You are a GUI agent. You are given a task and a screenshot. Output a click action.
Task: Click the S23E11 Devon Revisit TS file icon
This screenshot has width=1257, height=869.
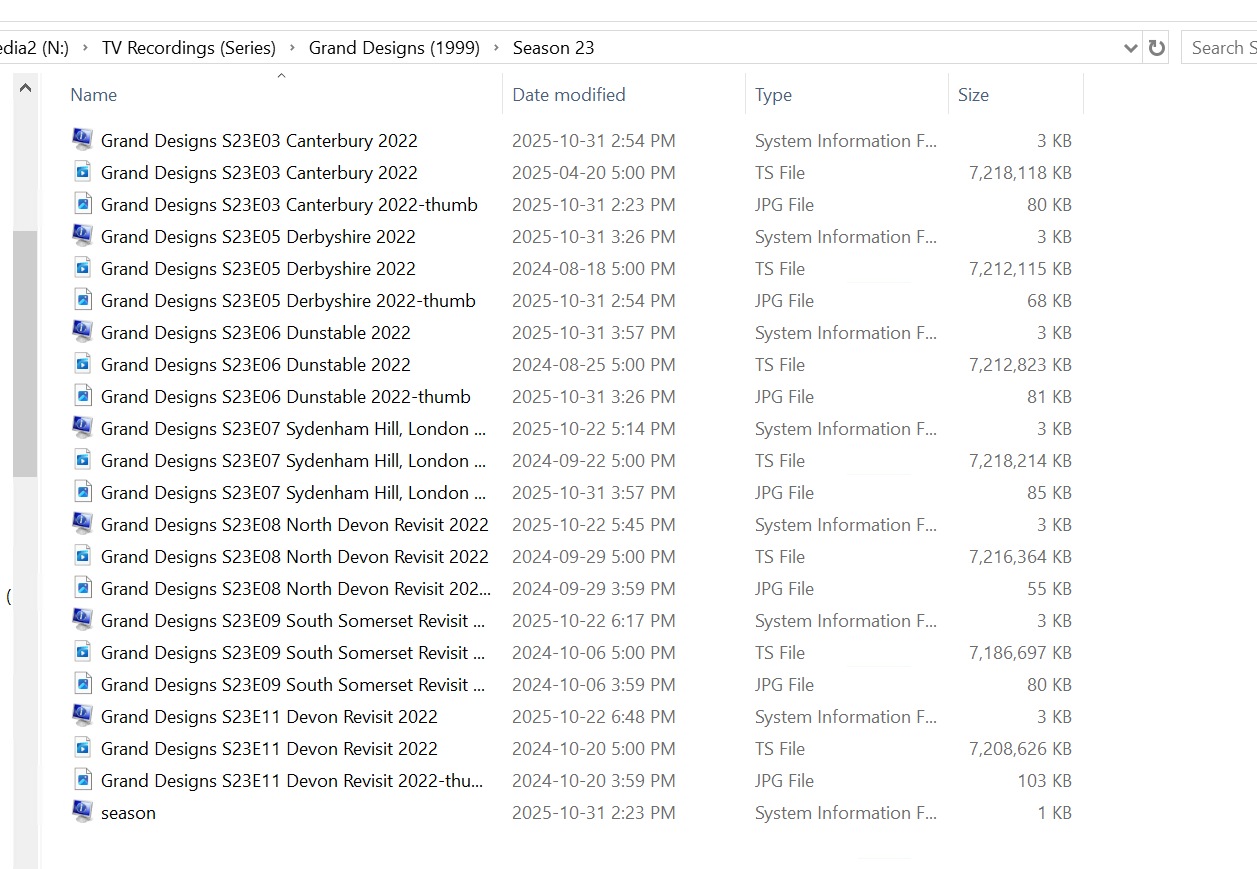83,748
